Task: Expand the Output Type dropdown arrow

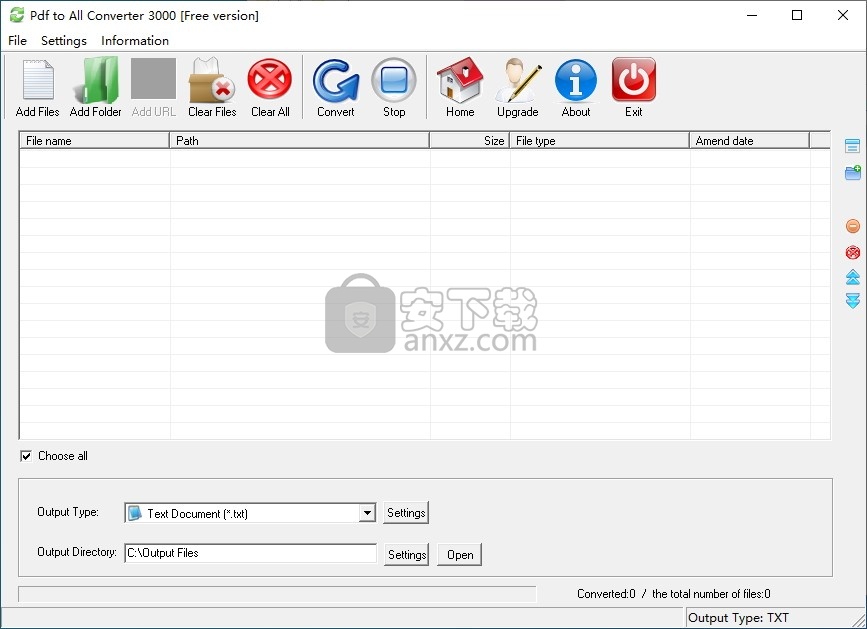Action: (x=367, y=513)
